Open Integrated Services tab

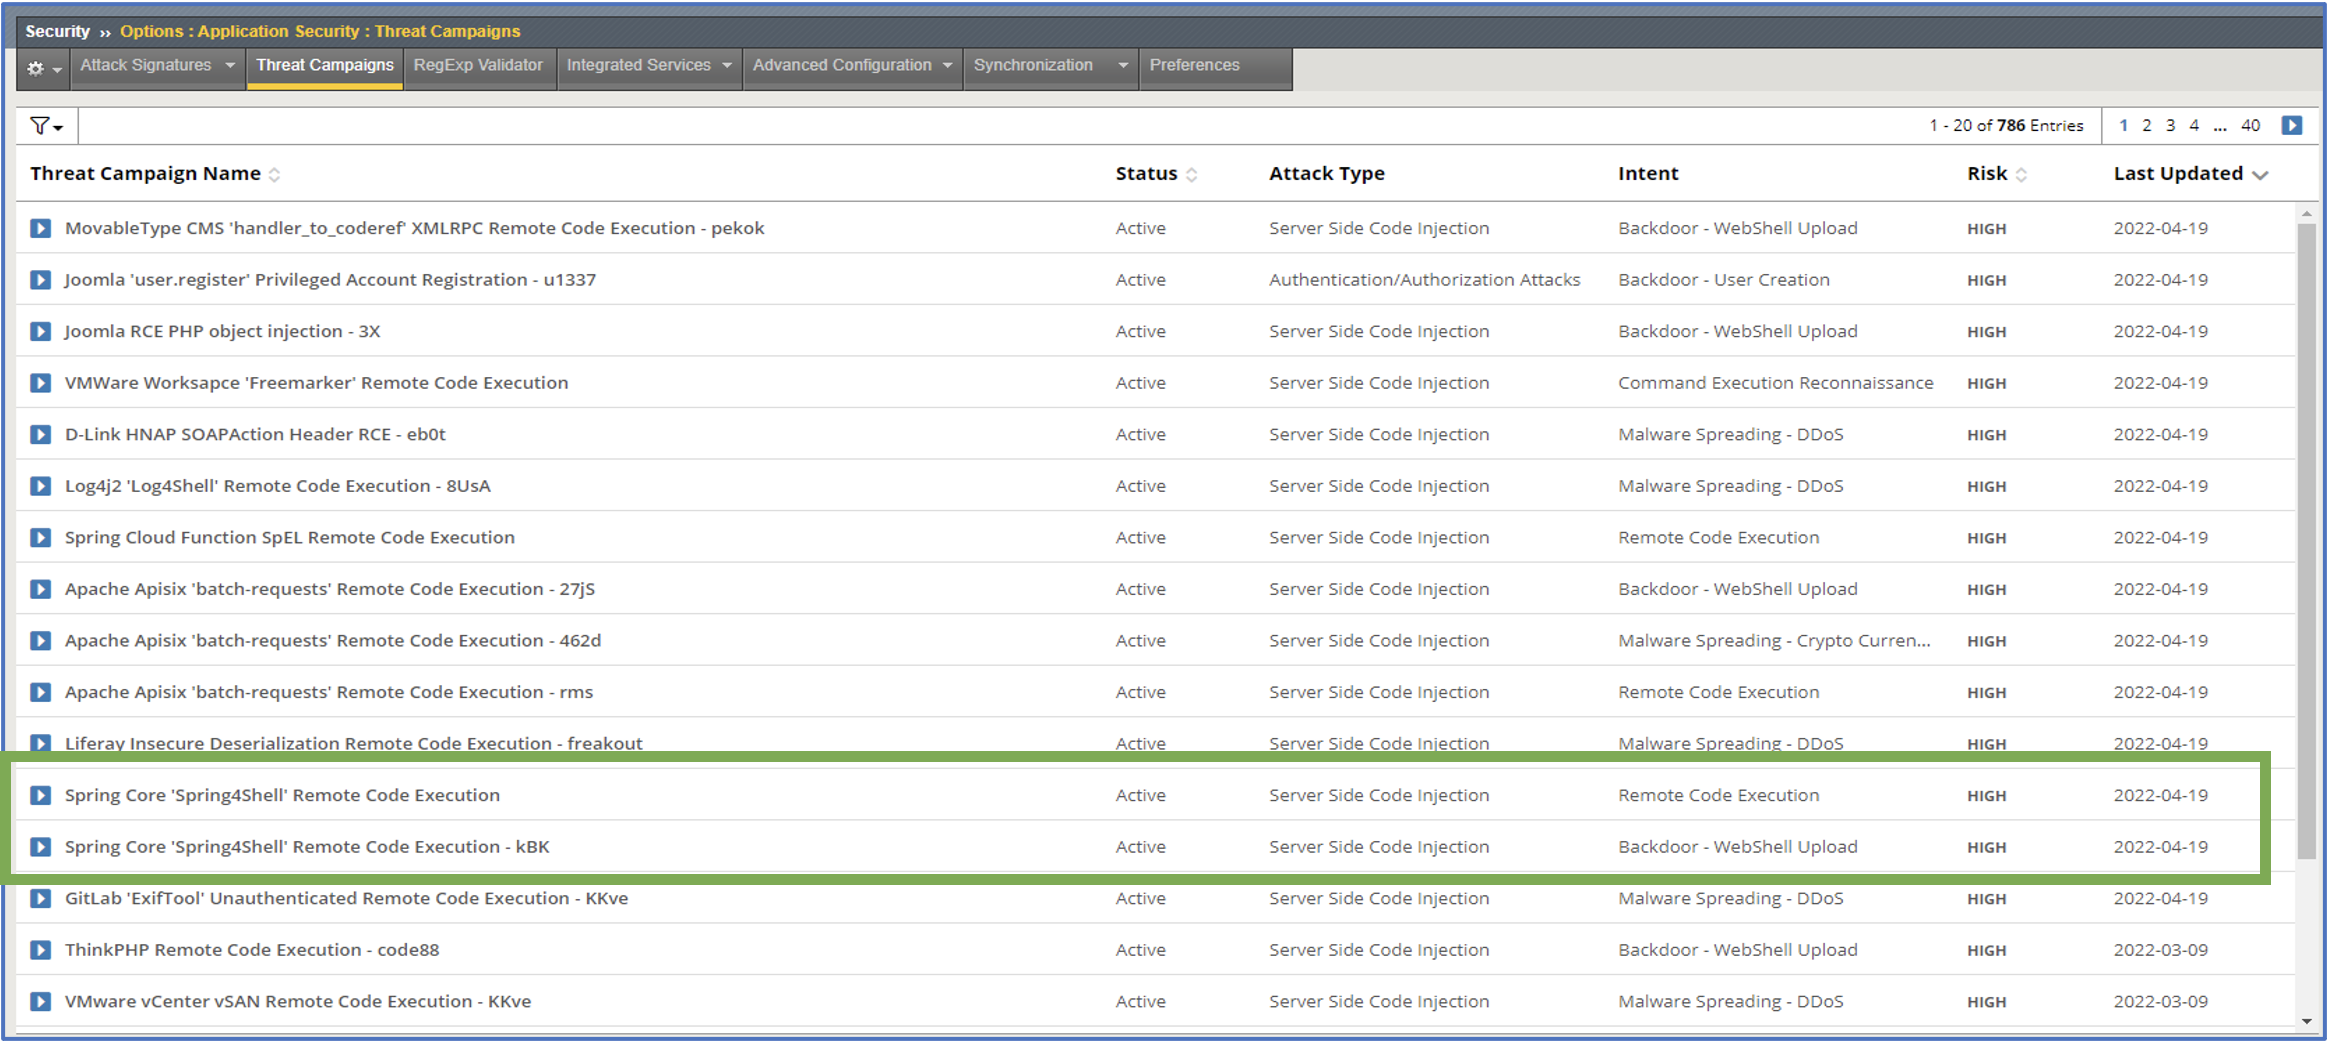[x=638, y=65]
